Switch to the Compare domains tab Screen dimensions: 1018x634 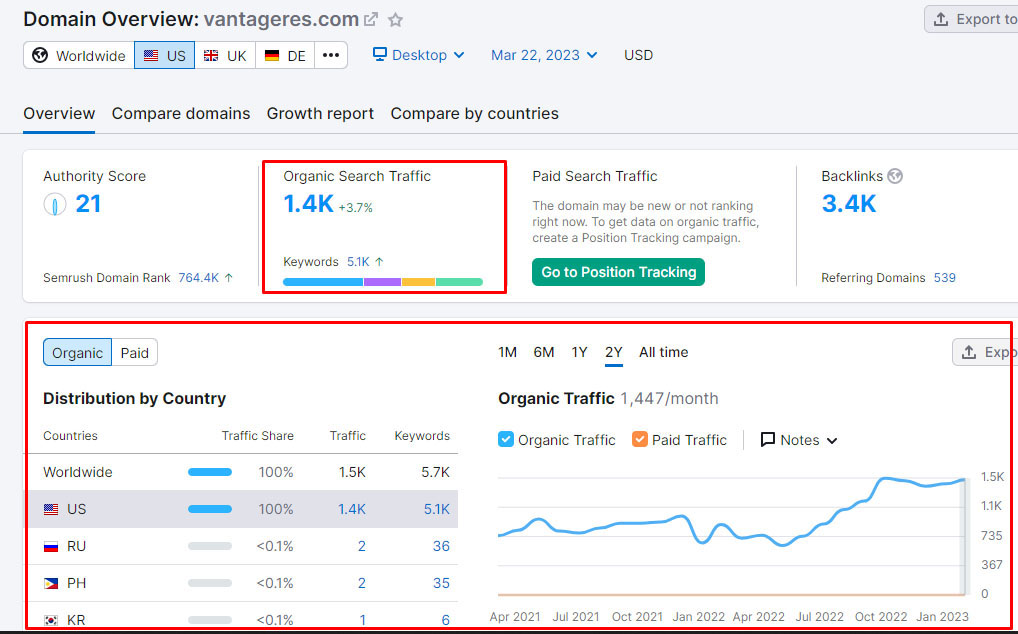181,114
